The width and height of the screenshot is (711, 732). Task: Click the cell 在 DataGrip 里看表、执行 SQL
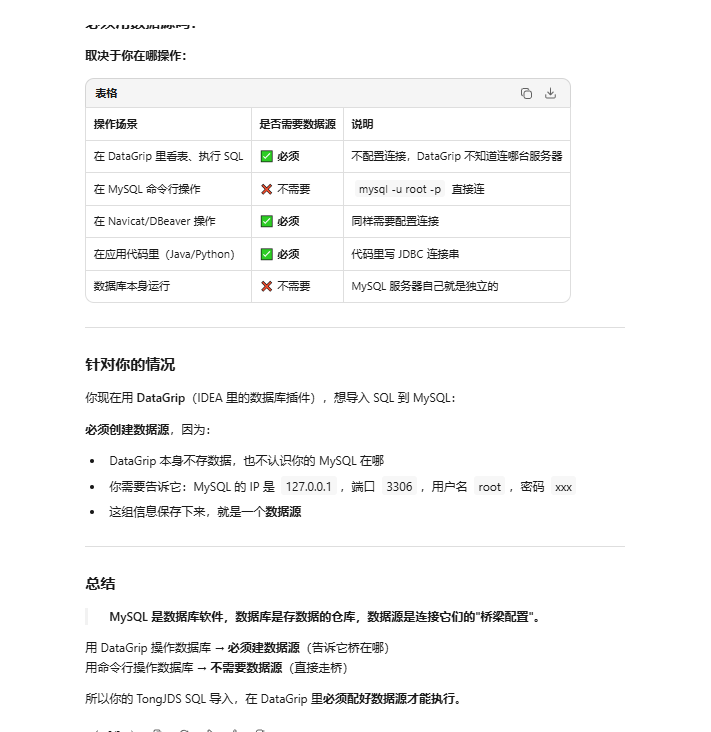pyautogui.click(x=168, y=156)
